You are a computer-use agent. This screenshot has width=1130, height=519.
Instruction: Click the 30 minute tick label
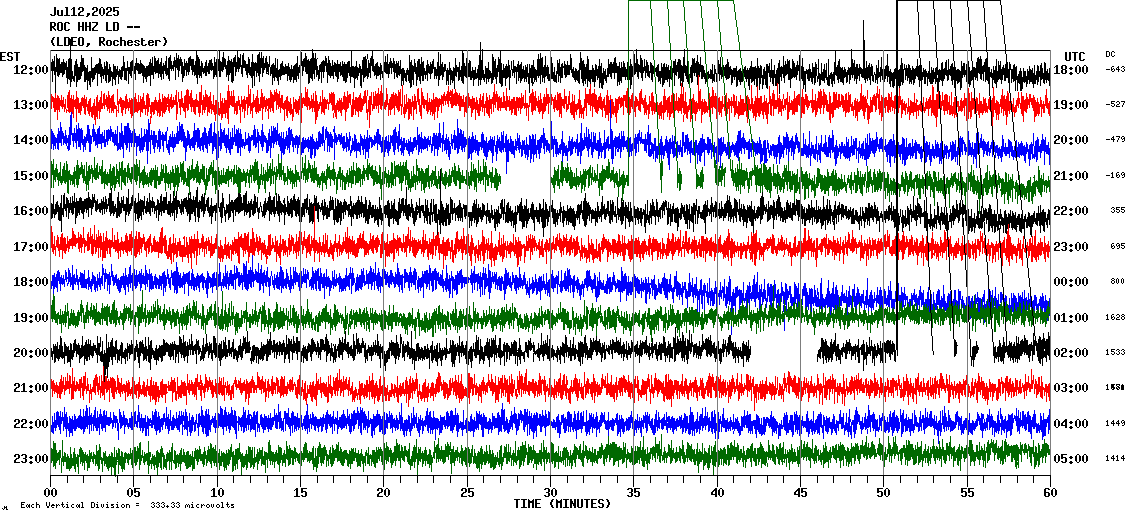[x=550, y=492]
